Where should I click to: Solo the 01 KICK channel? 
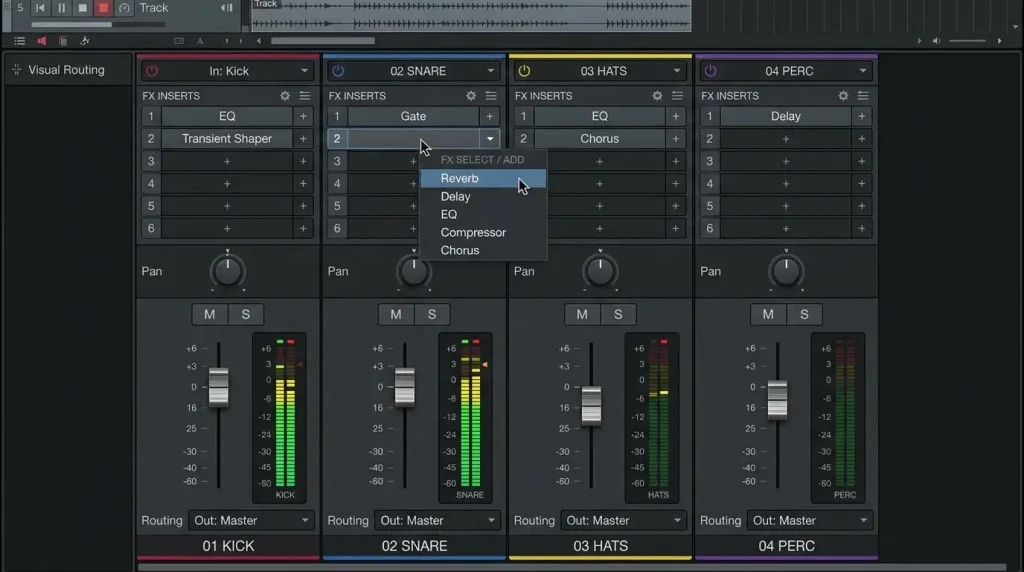[x=246, y=315]
